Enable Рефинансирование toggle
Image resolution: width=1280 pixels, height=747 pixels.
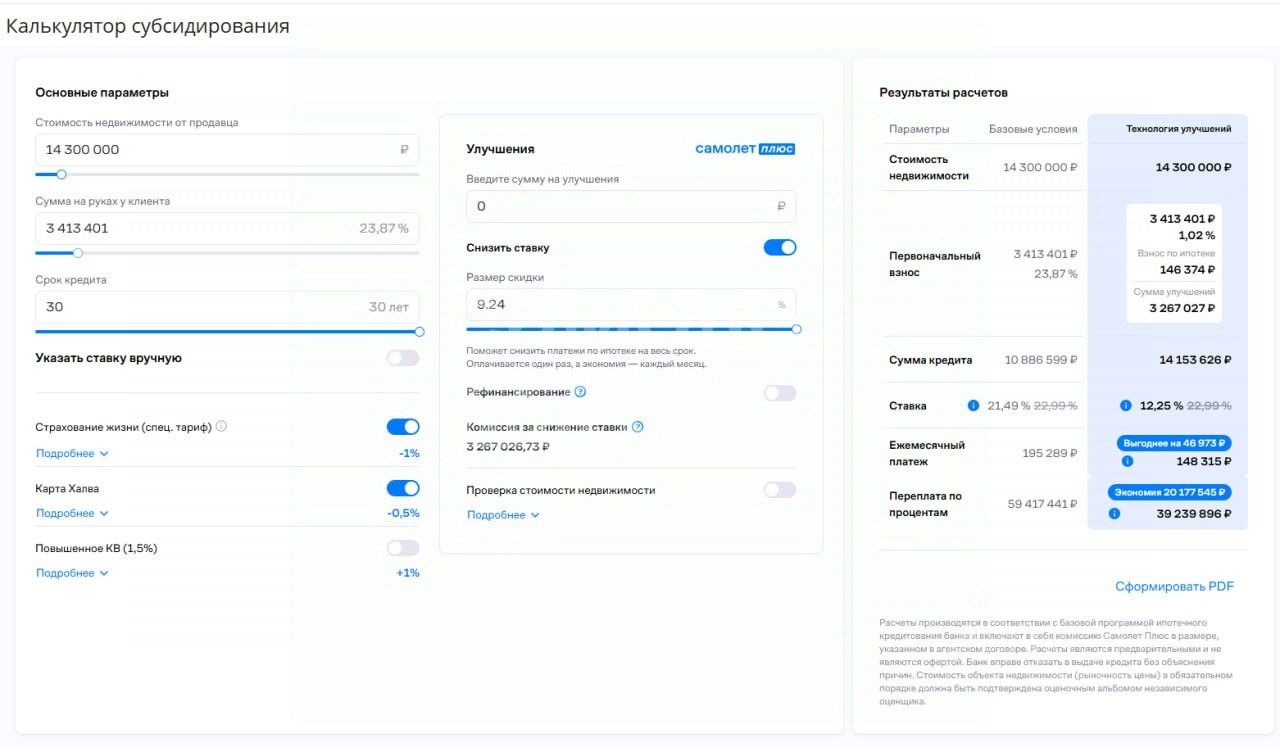point(780,393)
